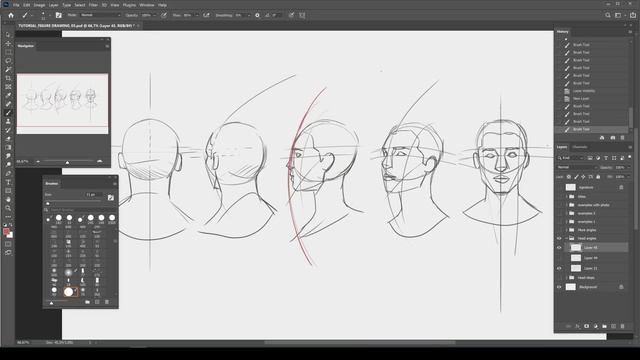The height and width of the screenshot is (360, 640).
Task: Select the Dodge tool
Action: click(8, 164)
